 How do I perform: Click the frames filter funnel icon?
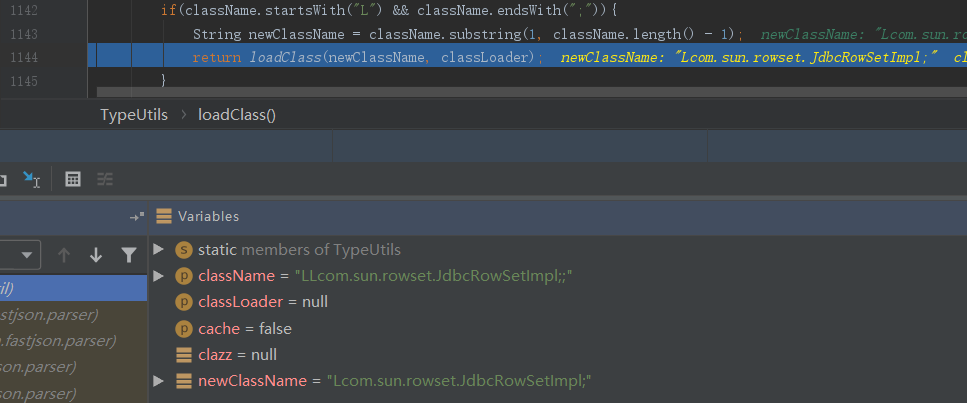tap(128, 255)
